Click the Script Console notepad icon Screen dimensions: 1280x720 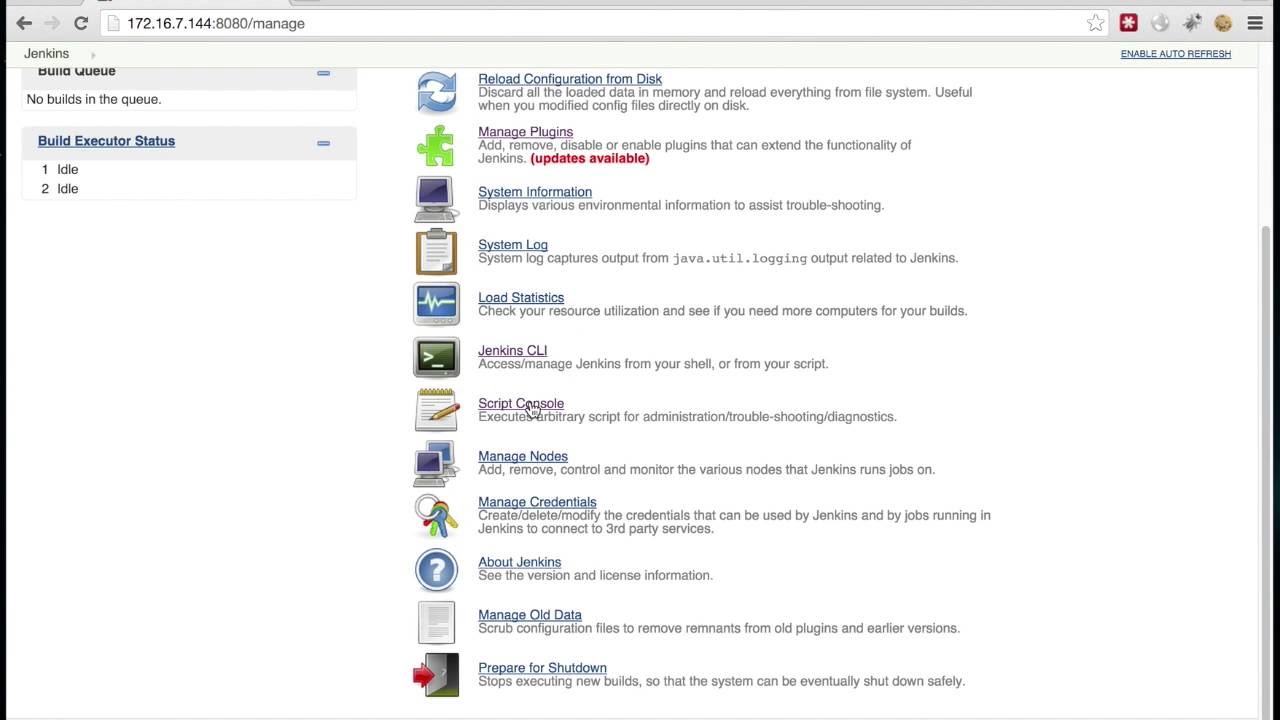[x=436, y=410]
